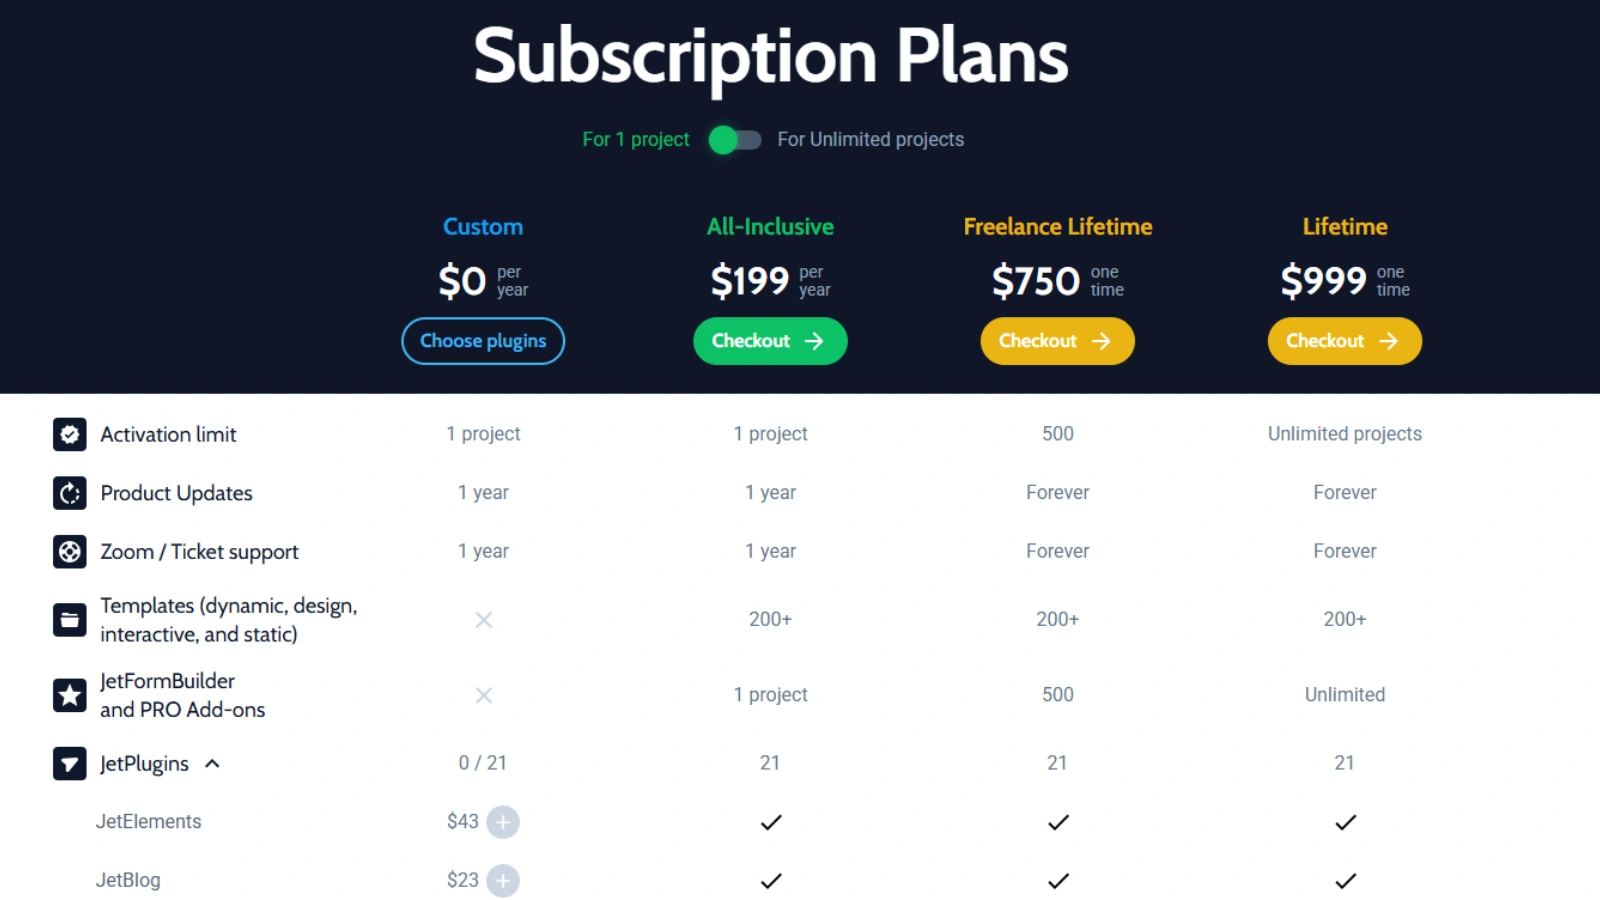Click the Choose plugins button
This screenshot has height=900, width=1600.
(x=483, y=341)
